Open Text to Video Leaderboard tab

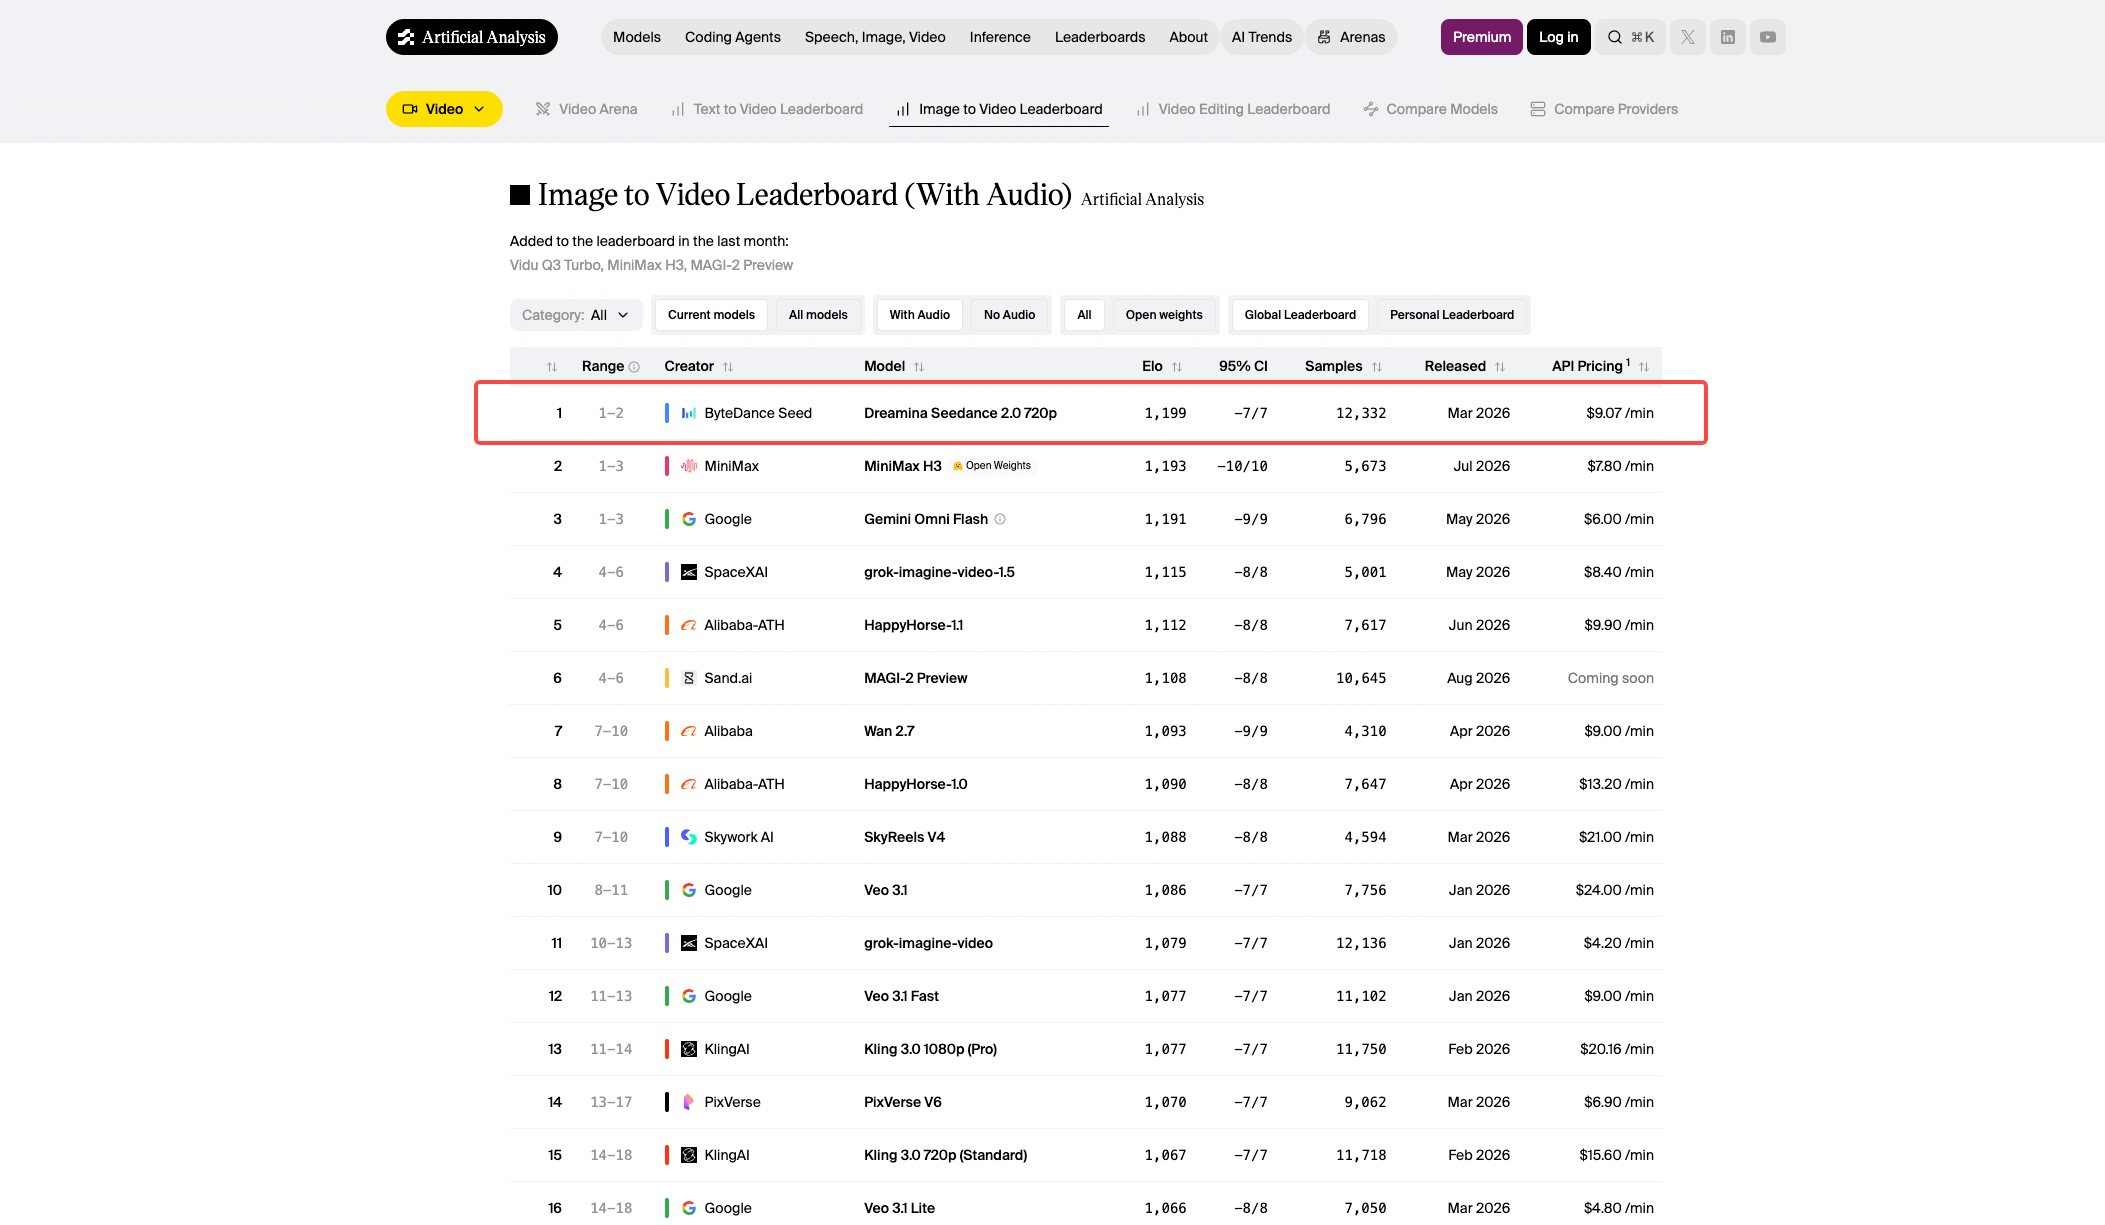[767, 109]
